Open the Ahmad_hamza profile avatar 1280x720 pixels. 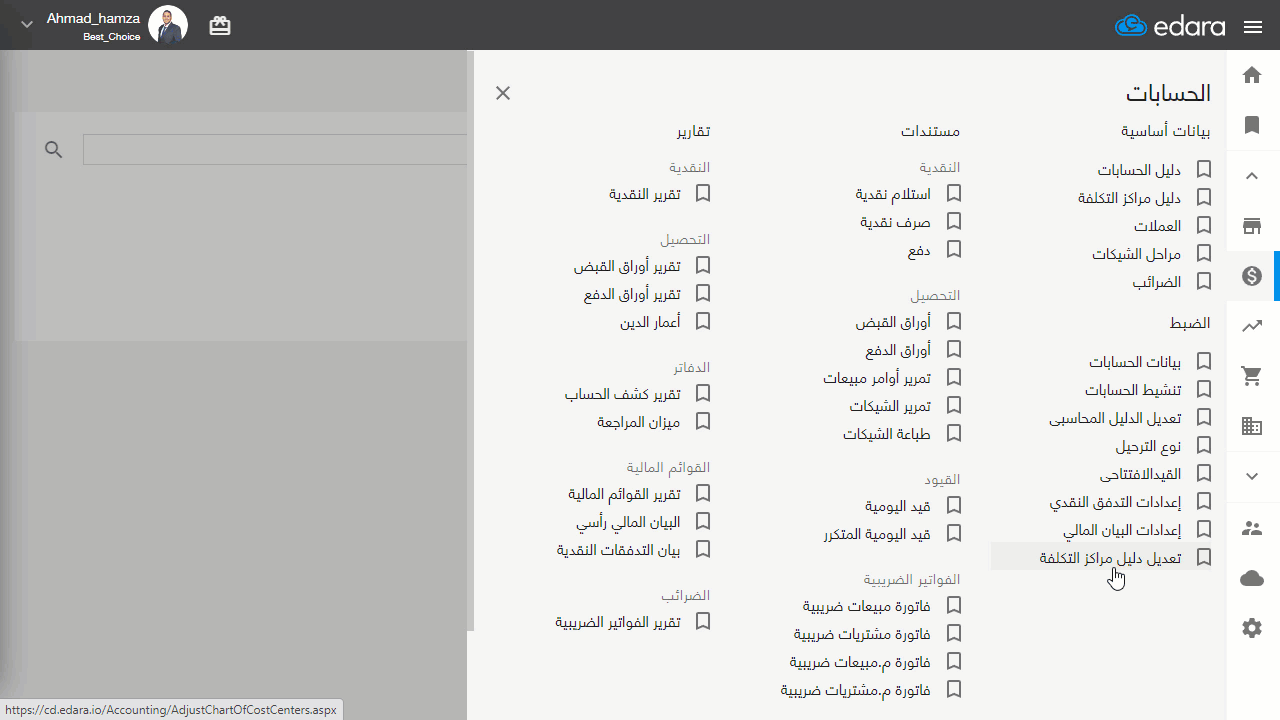pos(168,25)
